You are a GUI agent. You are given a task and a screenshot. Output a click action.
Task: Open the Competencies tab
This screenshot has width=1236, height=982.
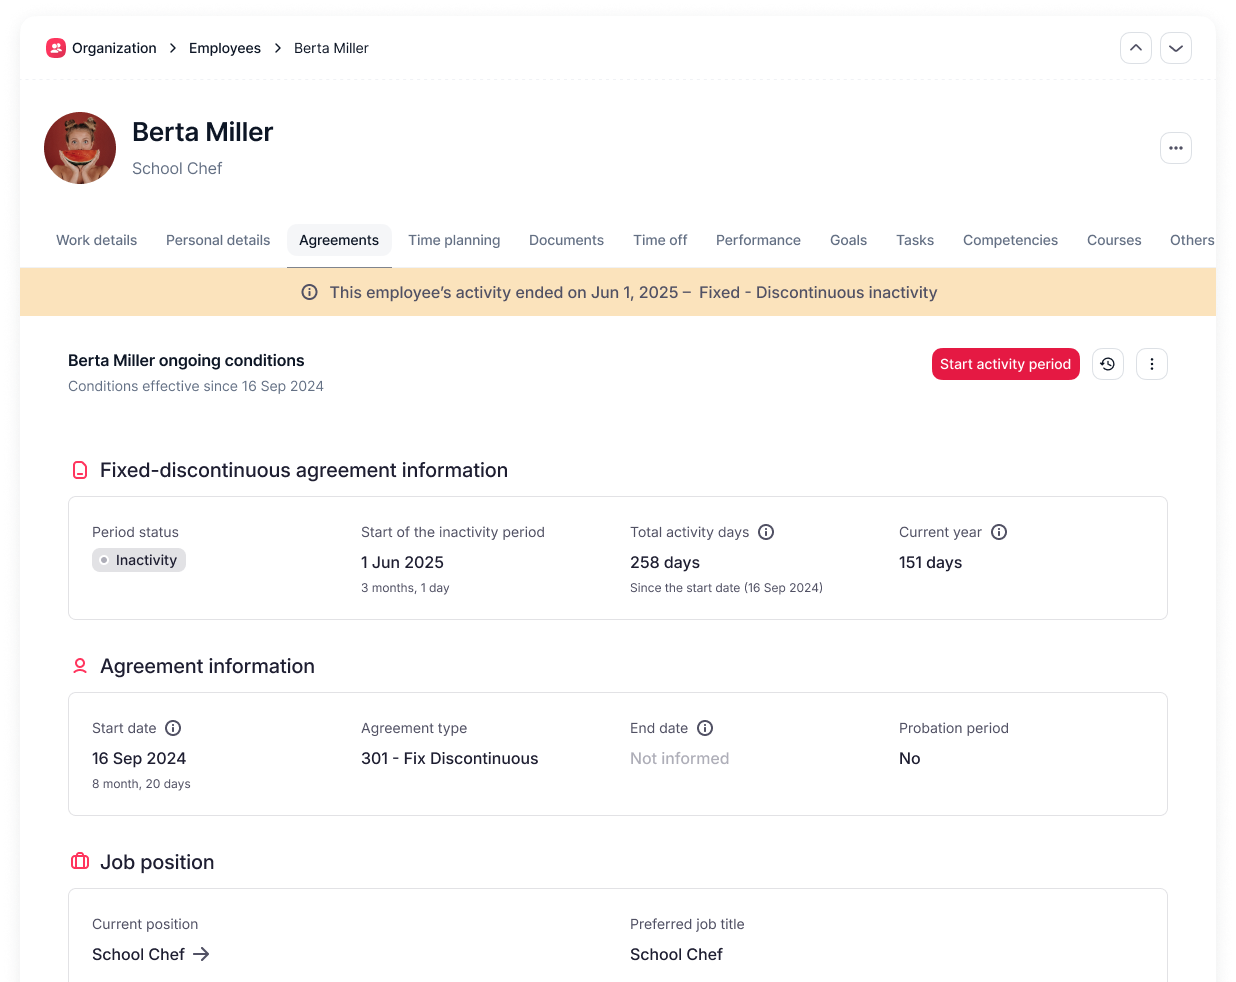1010,240
